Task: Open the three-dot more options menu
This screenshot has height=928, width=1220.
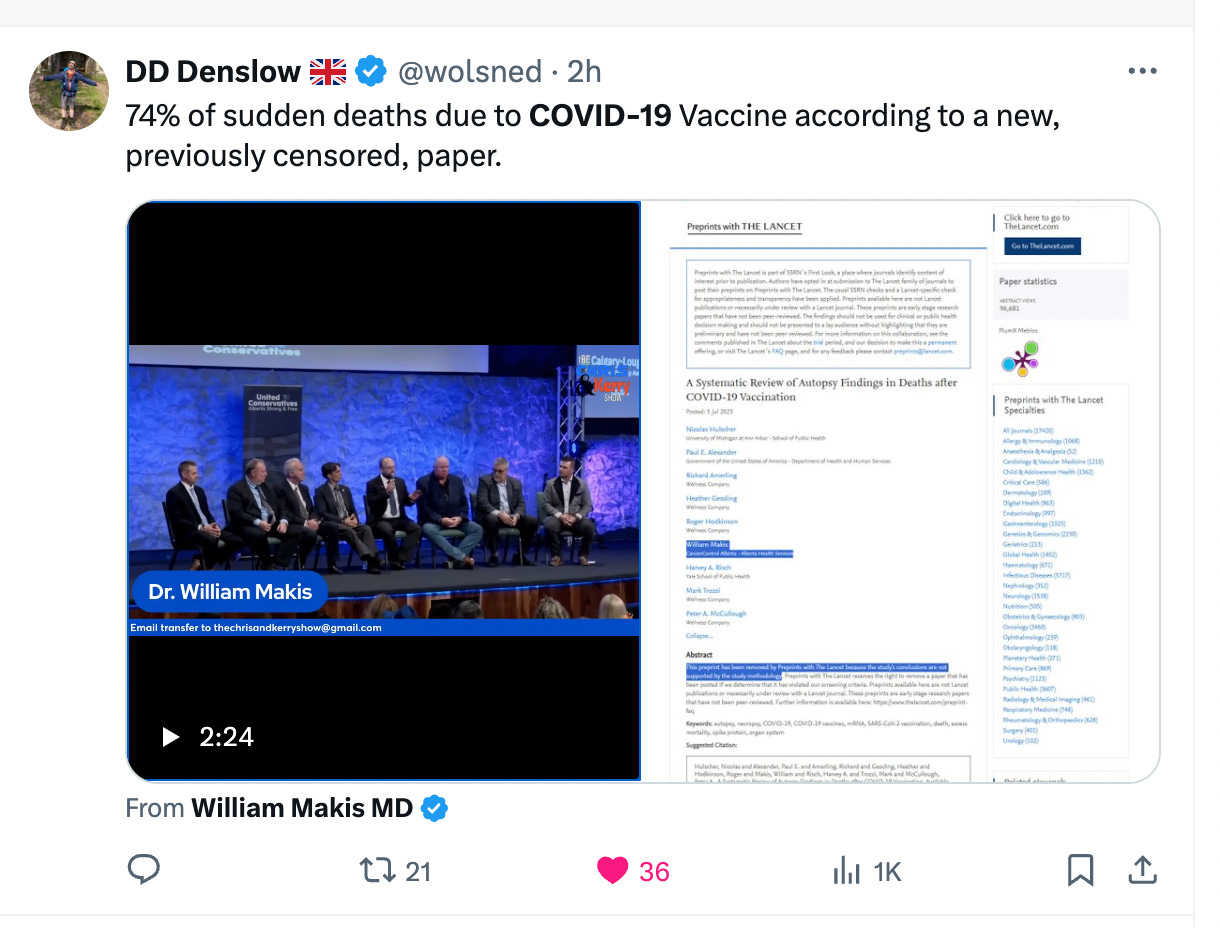Action: [x=1142, y=72]
